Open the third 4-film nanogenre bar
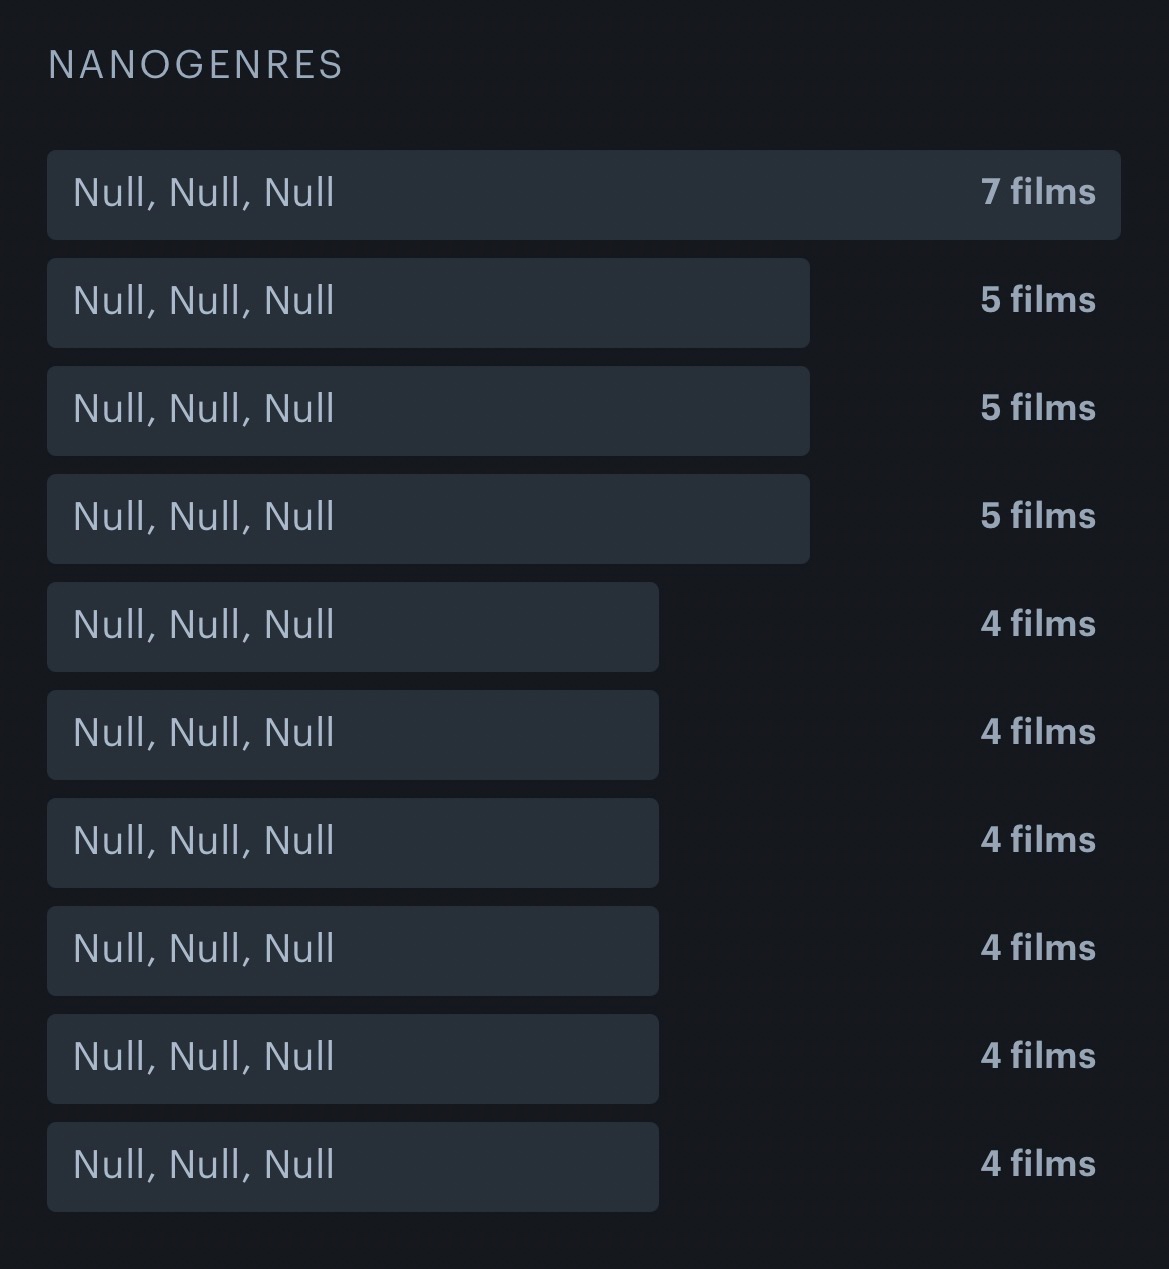 click(x=352, y=843)
